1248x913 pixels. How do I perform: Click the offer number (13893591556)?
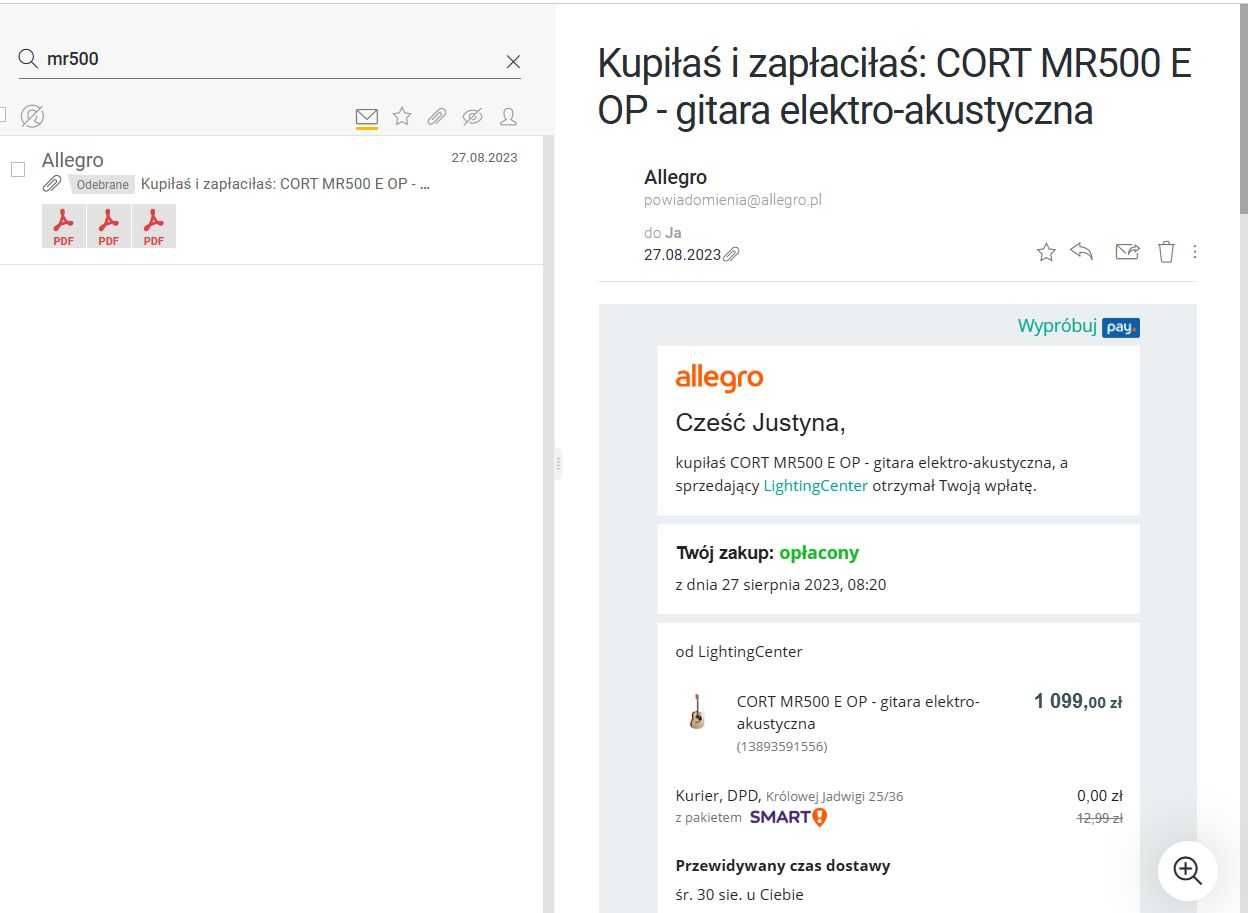tap(782, 747)
